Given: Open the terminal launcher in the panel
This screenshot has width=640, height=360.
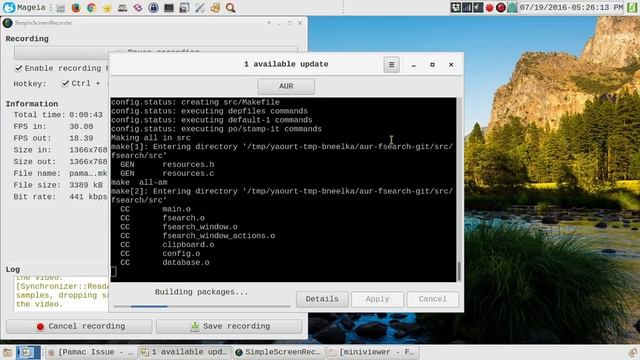Looking at the screenshot, I should [169, 8].
